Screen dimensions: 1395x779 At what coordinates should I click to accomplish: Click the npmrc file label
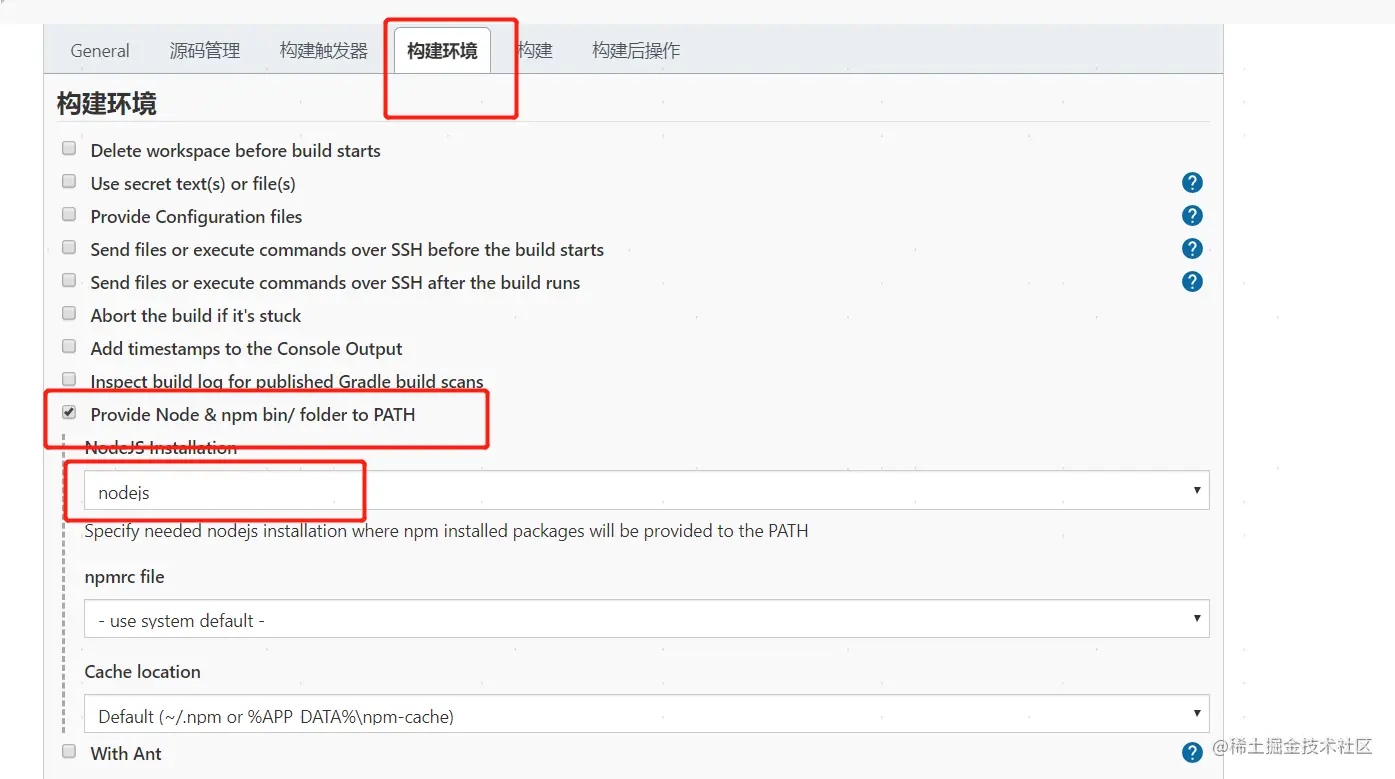[125, 577]
